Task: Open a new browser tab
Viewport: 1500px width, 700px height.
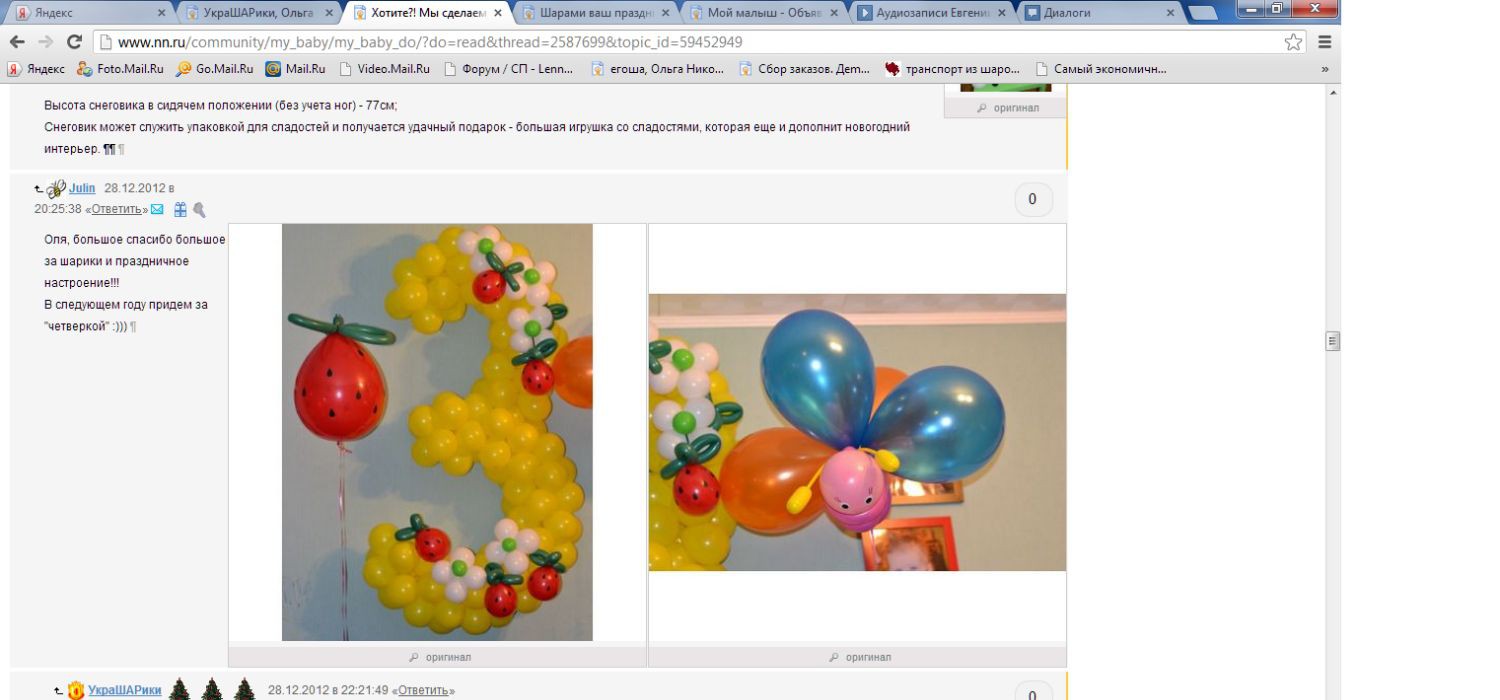Action: (1203, 13)
